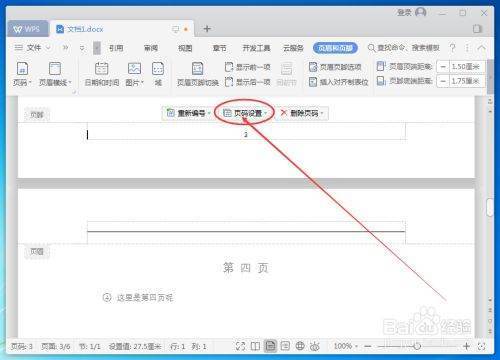Click page number 3 in footer
The width and height of the screenshot is (500, 360).
pyautogui.click(x=246, y=135)
